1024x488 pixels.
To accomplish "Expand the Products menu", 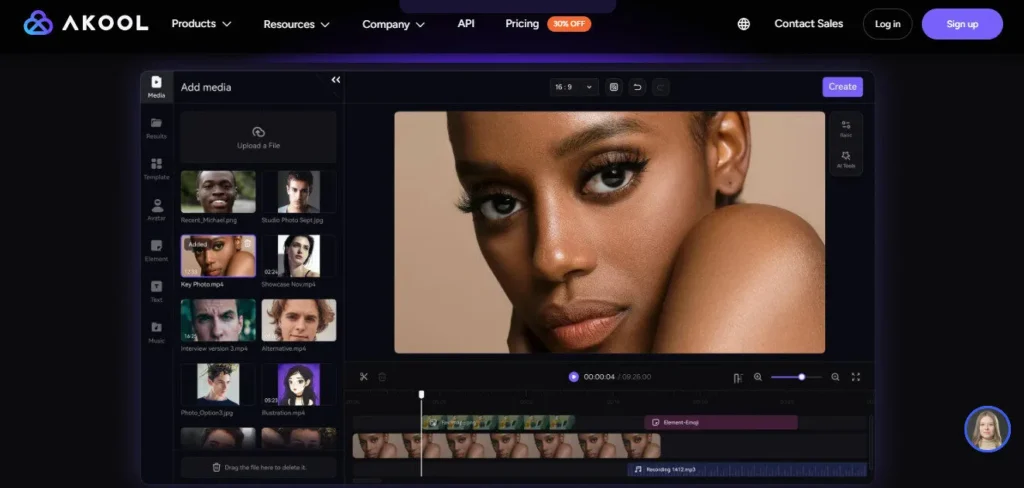I will (x=201, y=23).
